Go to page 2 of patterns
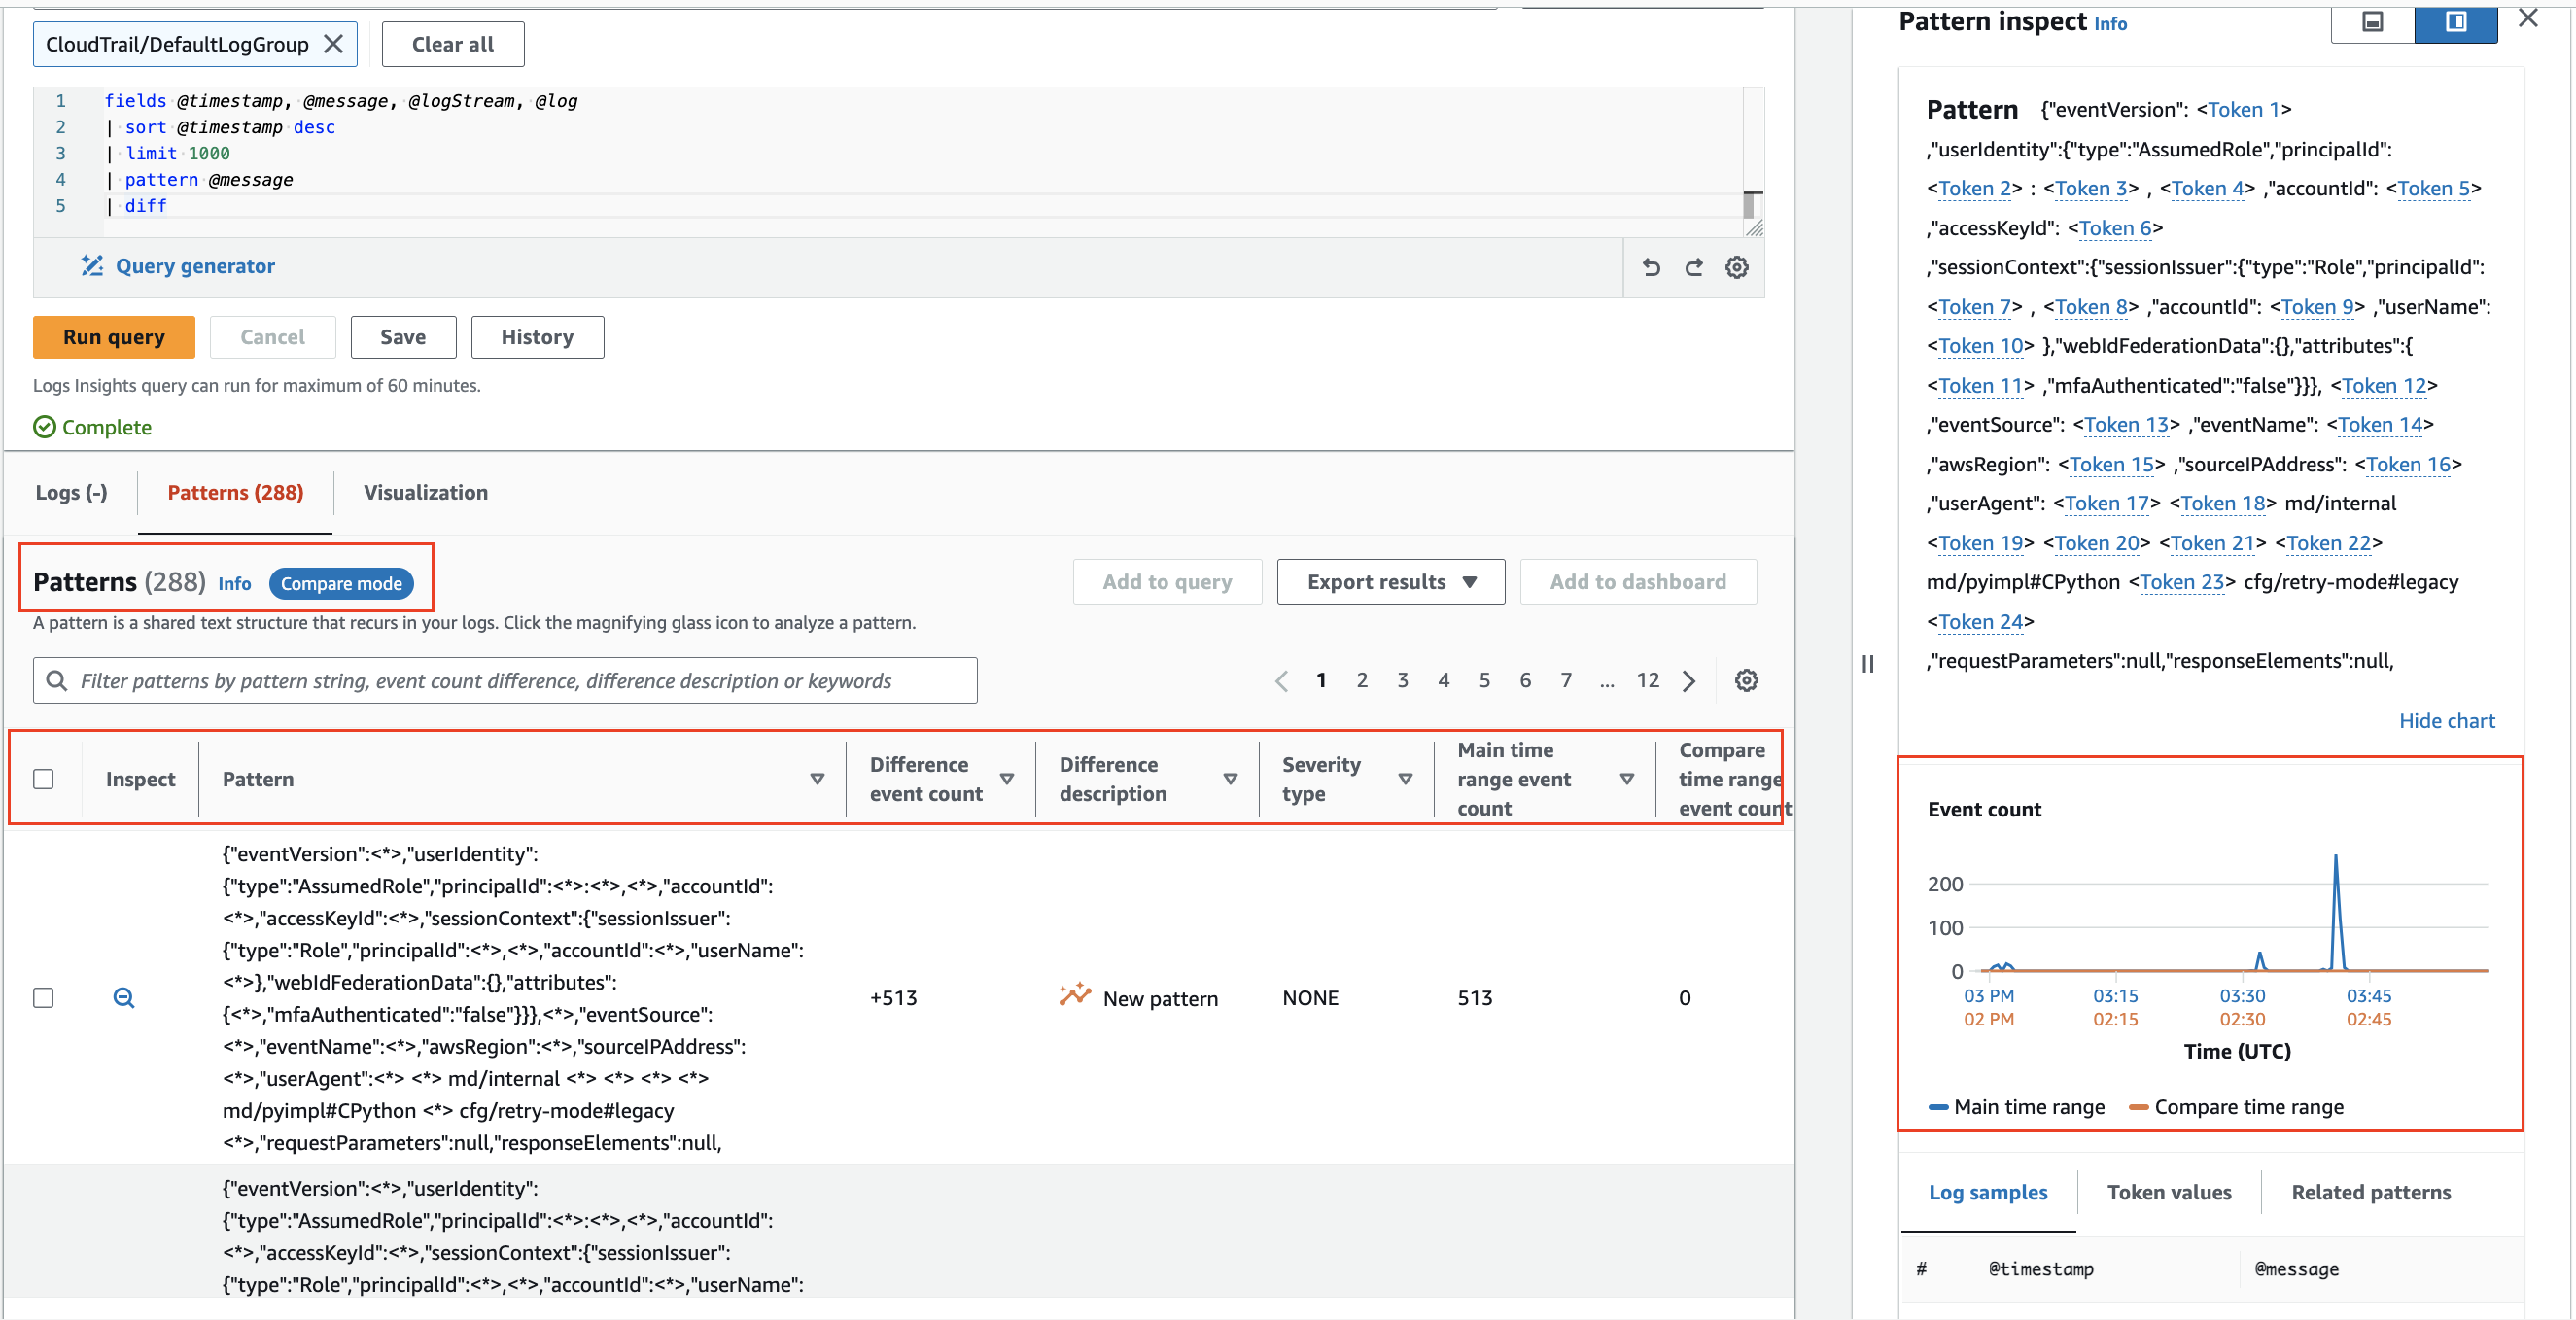This screenshot has height=1320, width=2576. click(x=1362, y=680)
